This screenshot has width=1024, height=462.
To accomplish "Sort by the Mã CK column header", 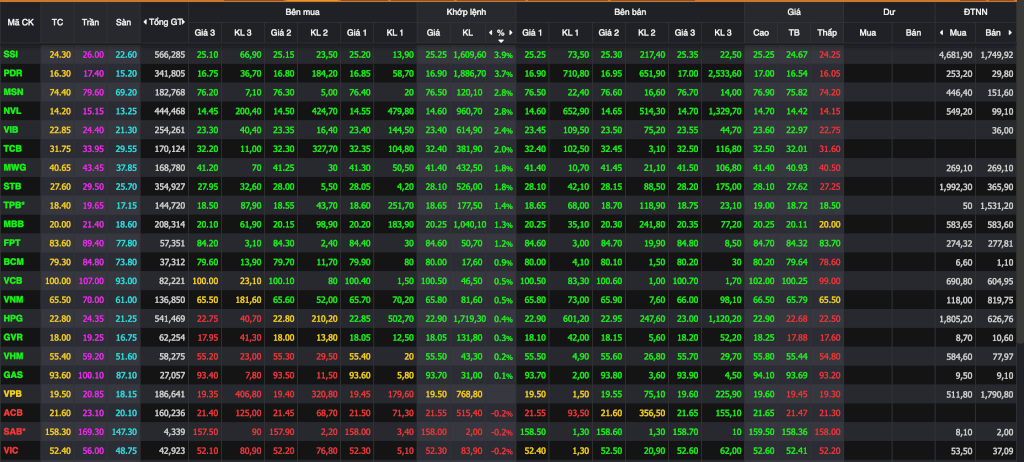I will [x=21, y=22].
